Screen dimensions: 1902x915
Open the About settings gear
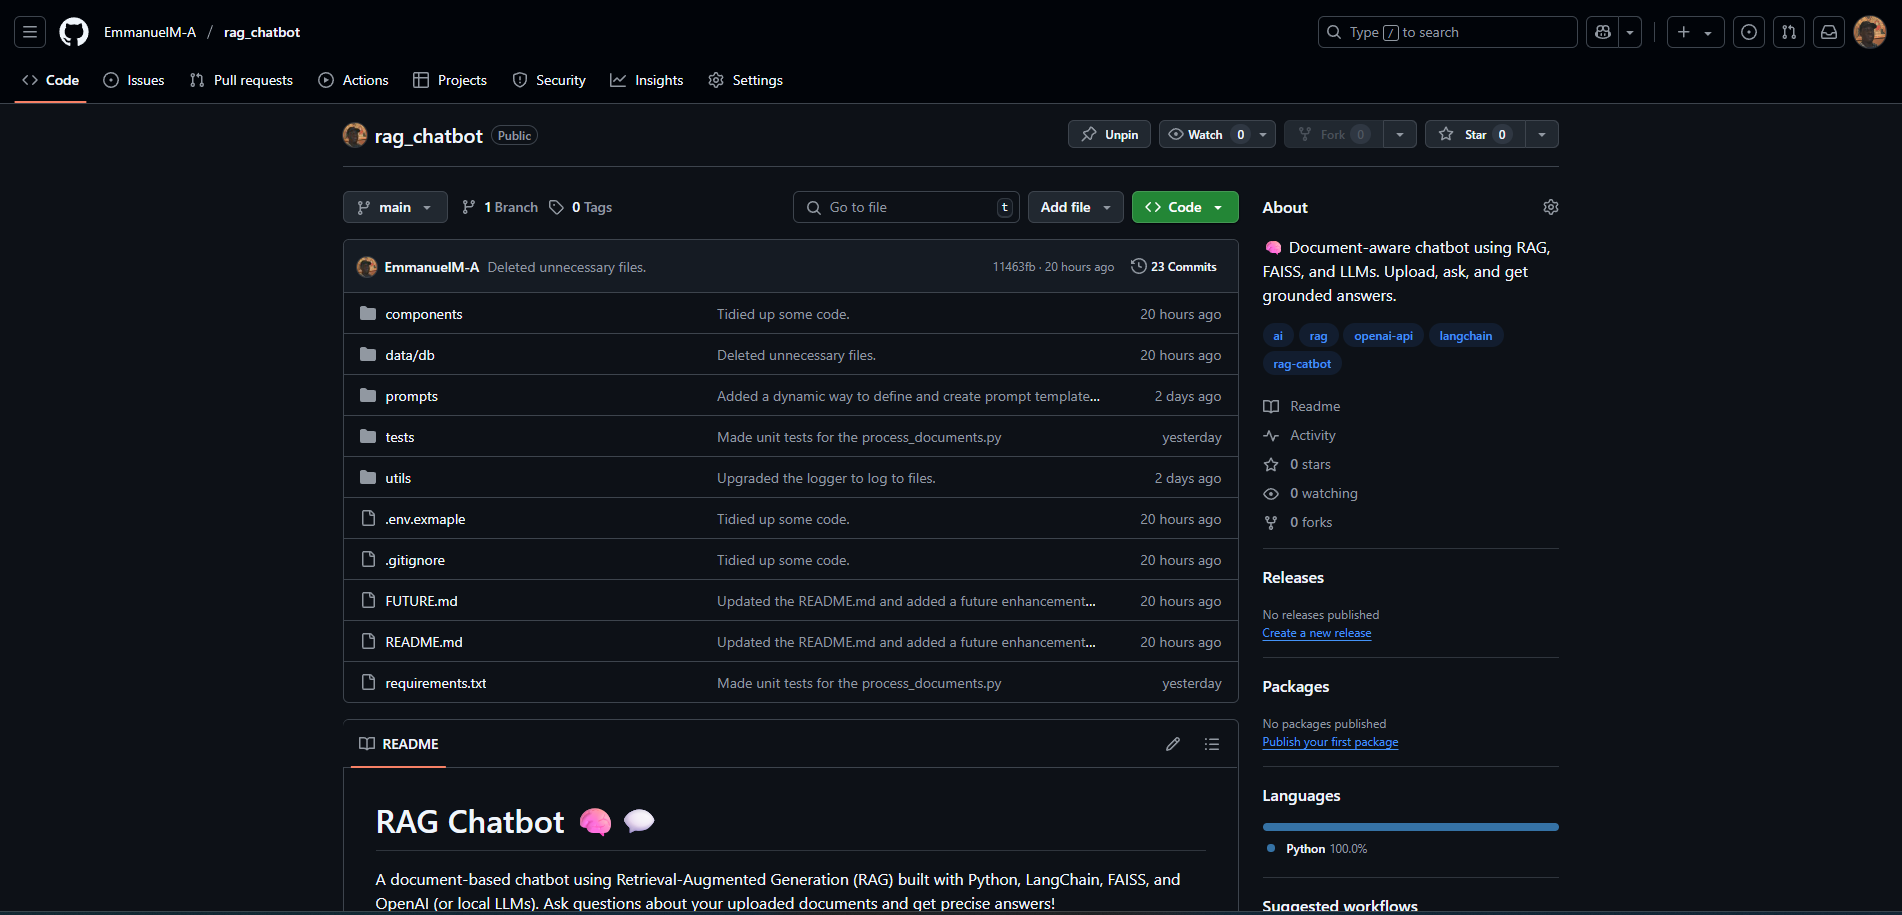tap(1551, 207)
